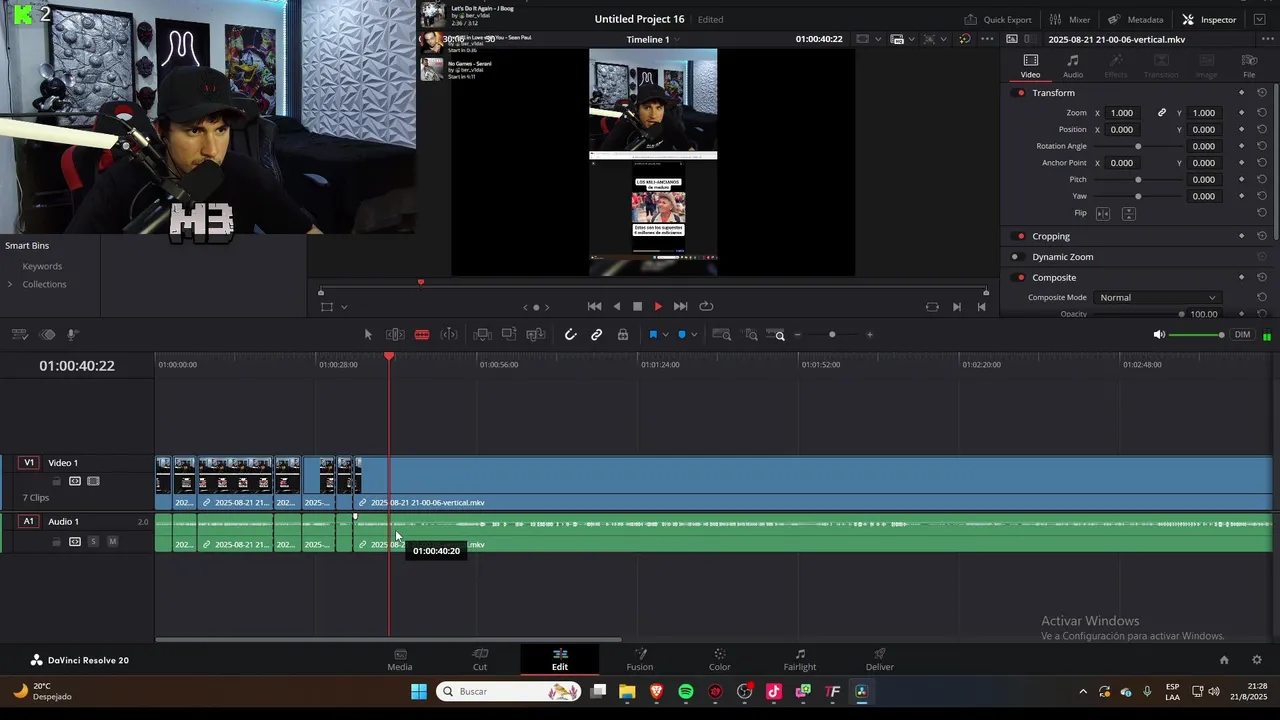The image size is (1280, 720).
Task: Open Spotify from Windows taskbar
Action: pyautogui.click(x=686, y=692)
